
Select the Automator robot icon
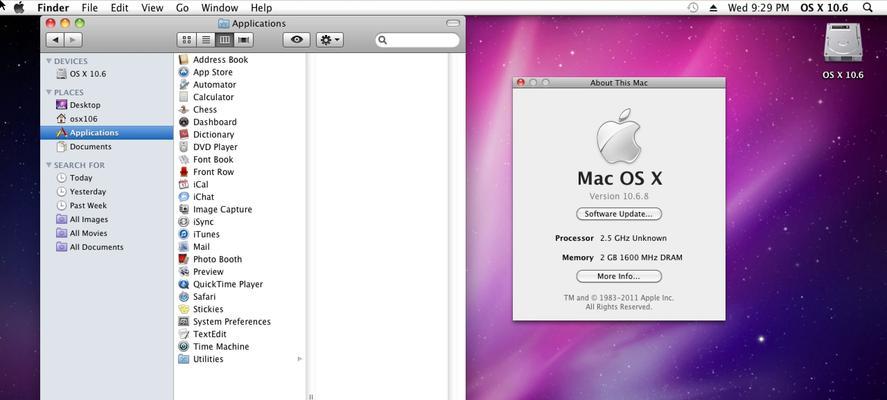(x=183, y=84)
